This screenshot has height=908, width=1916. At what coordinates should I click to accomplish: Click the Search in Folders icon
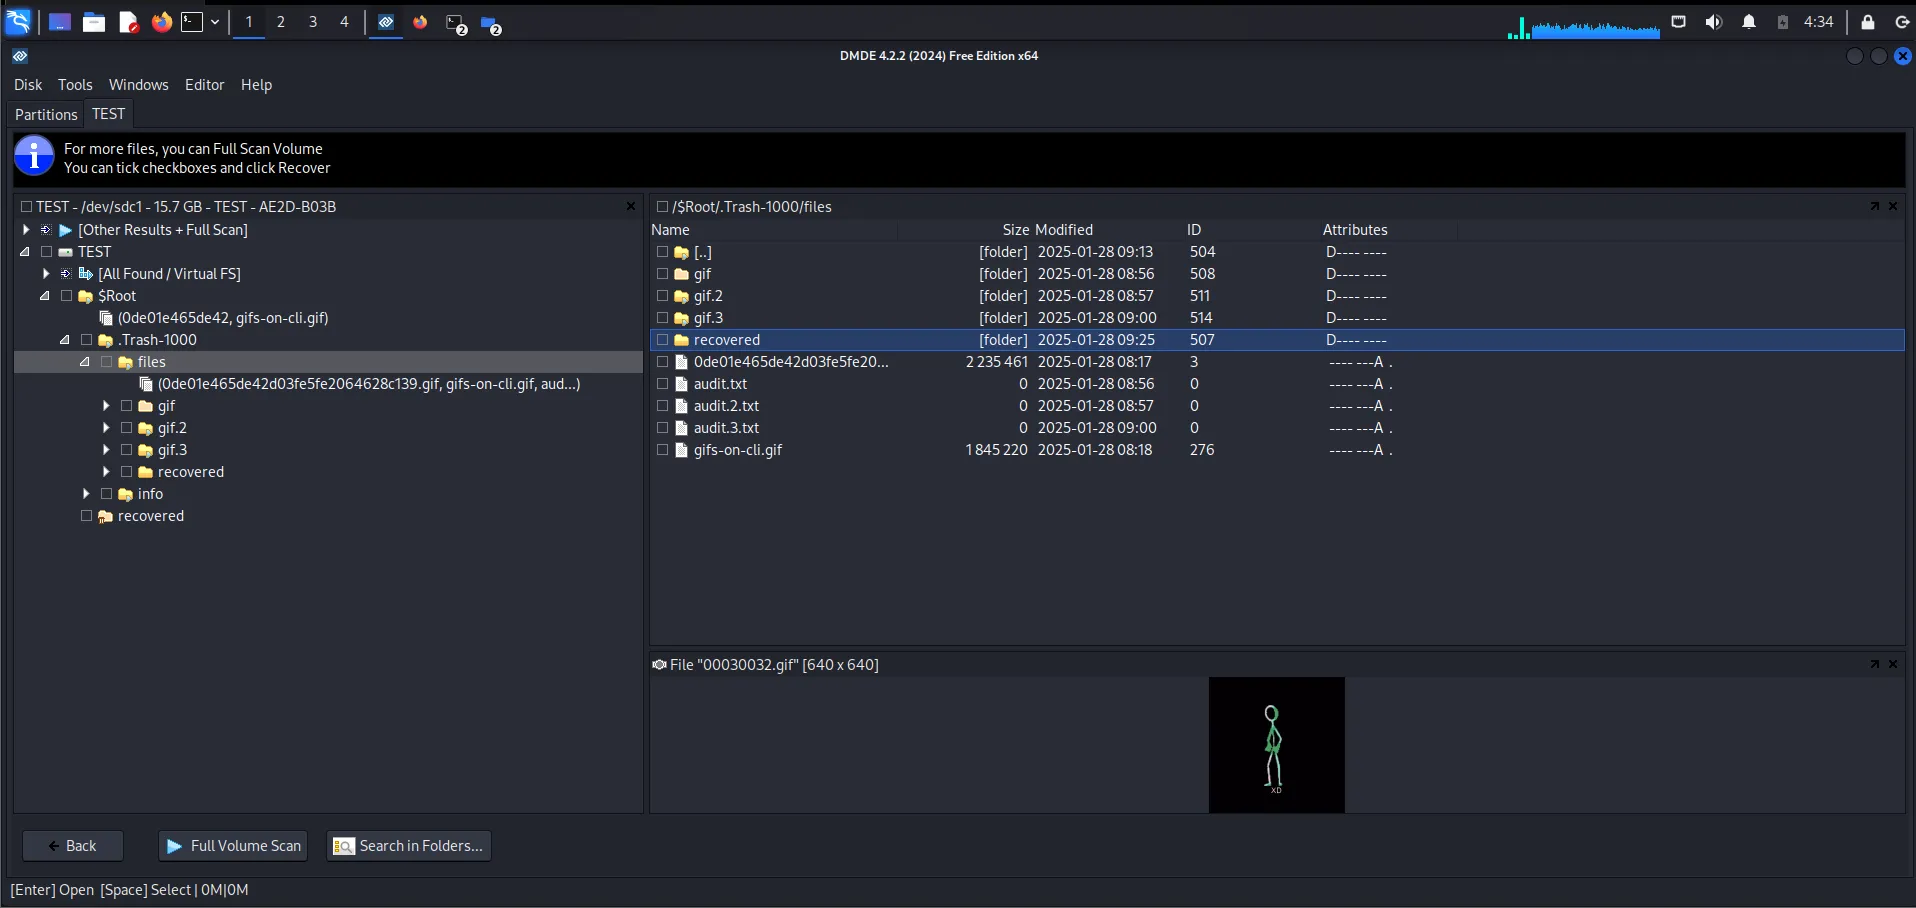coord(343,846)
